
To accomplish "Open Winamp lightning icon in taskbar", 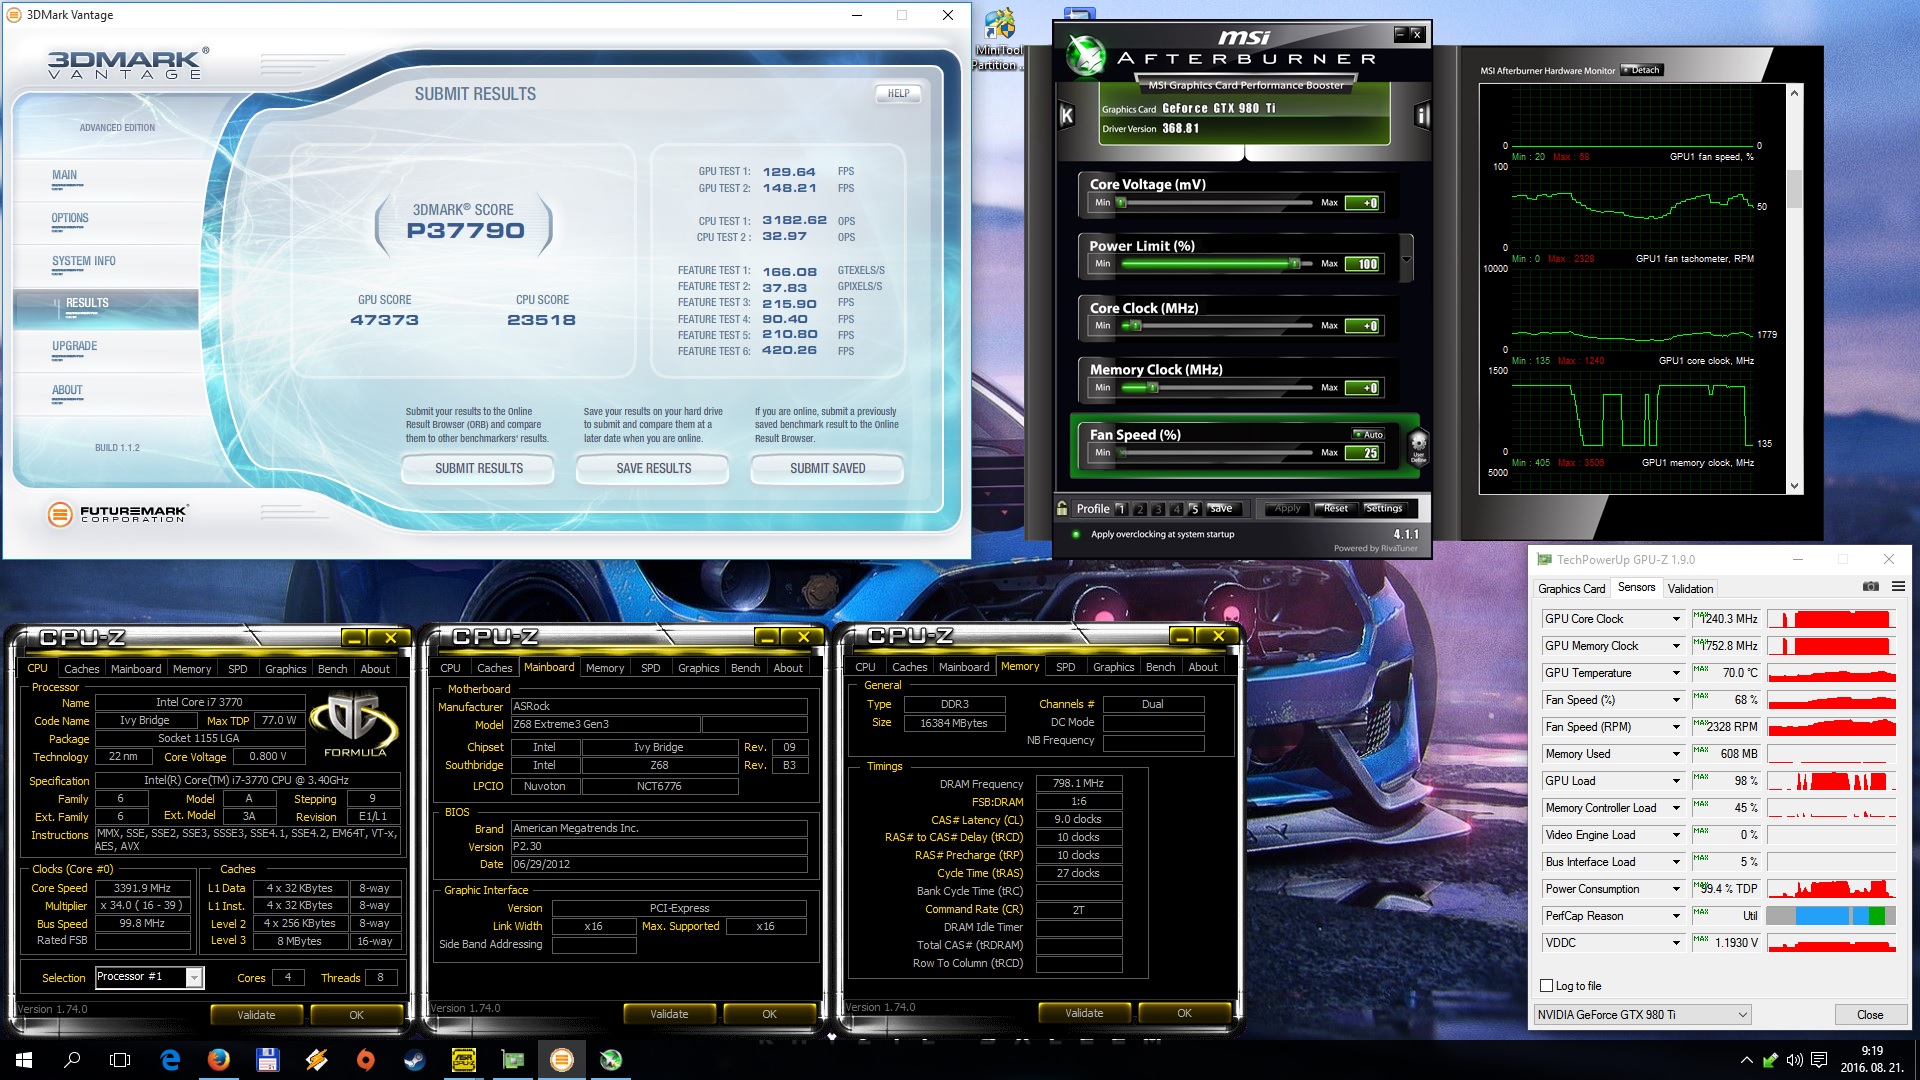I will coord(316,1059).
